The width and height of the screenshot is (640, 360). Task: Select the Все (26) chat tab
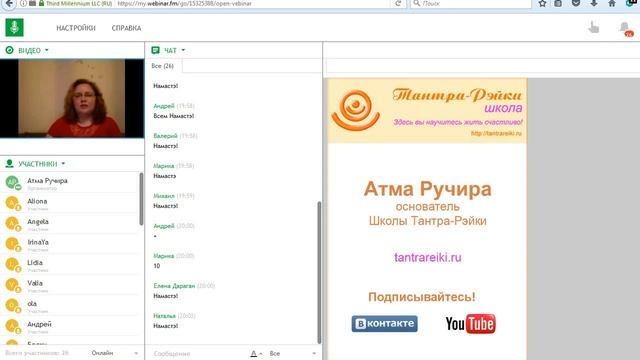coord(163,66)
